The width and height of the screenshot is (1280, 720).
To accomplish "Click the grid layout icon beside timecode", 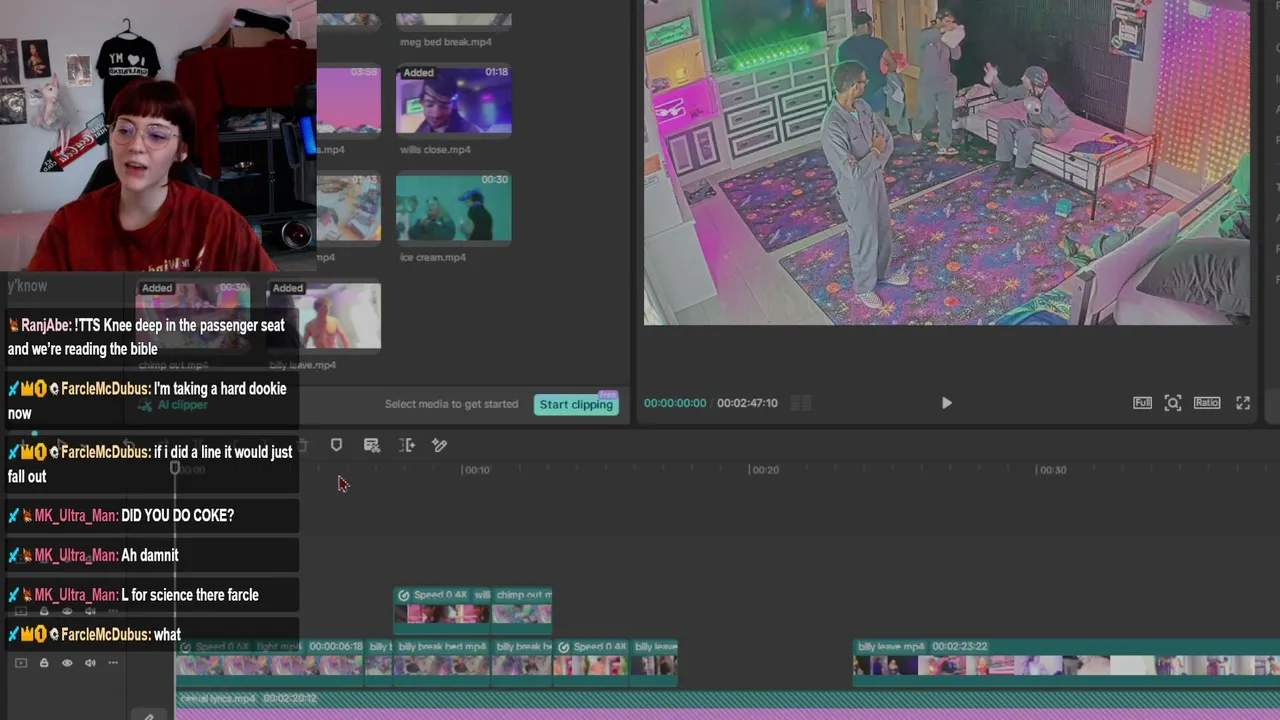I will pos(800,403).
